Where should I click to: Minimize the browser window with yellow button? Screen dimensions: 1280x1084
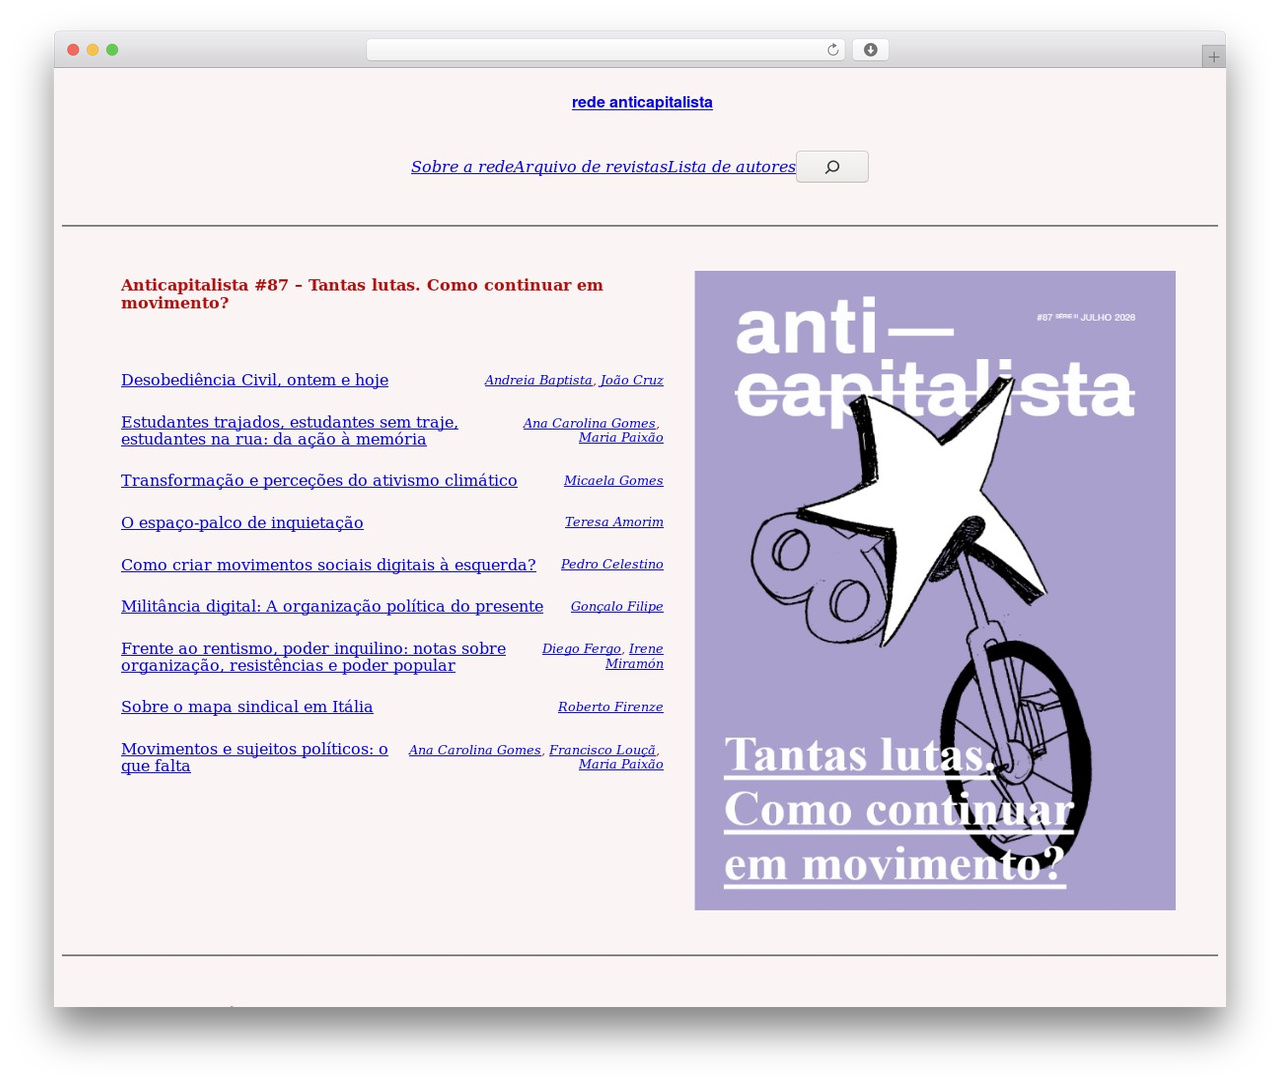[x=93, y=50]
